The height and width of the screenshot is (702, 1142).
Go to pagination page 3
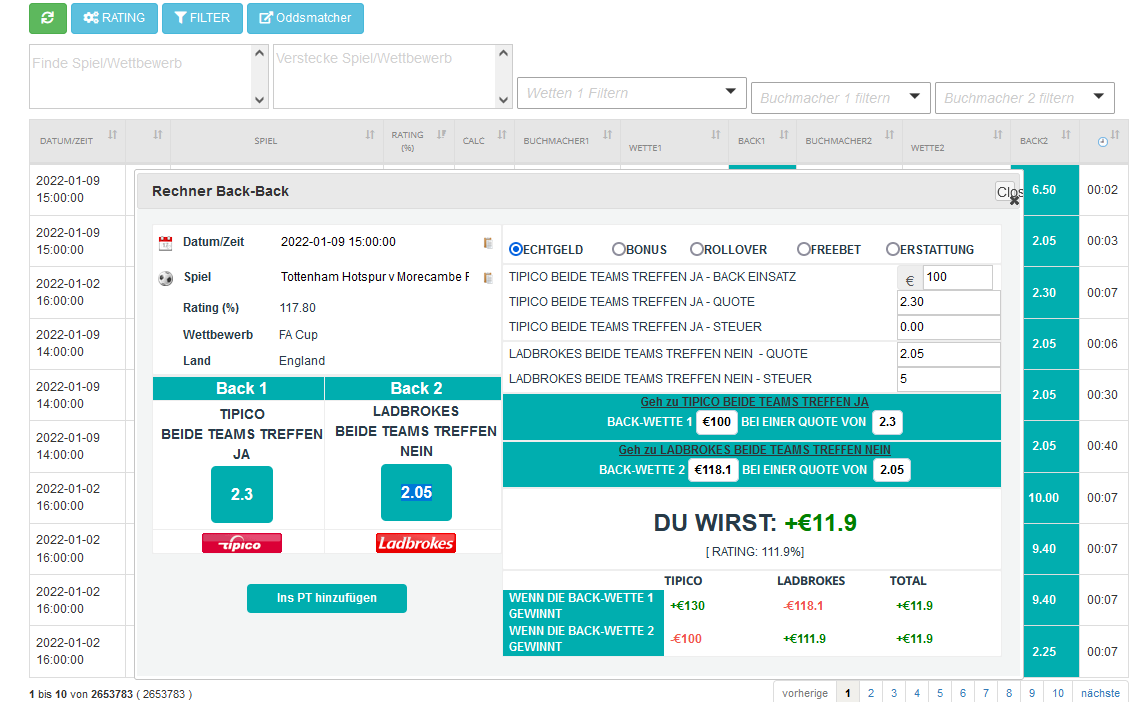[894, 693]
